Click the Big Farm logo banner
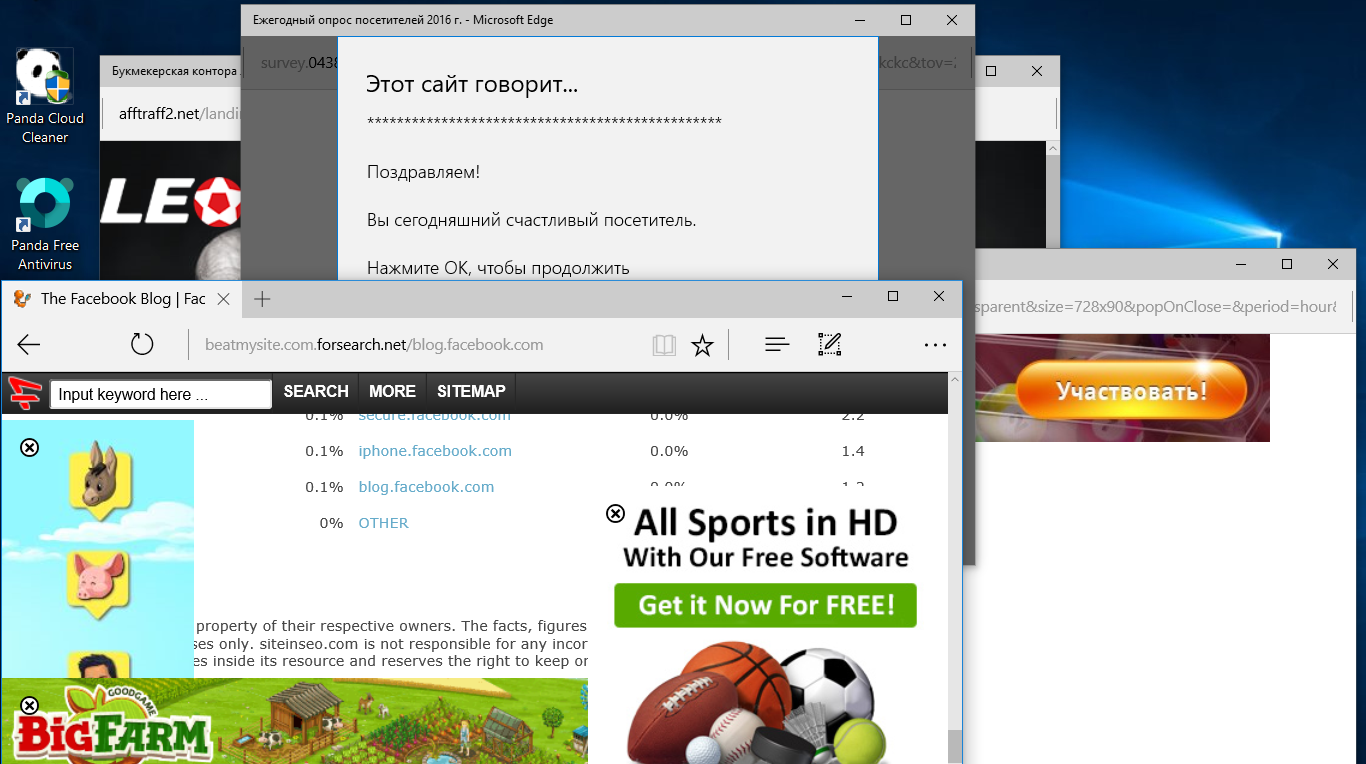The width and height of the screenshot is (1366, 764). 112,725
